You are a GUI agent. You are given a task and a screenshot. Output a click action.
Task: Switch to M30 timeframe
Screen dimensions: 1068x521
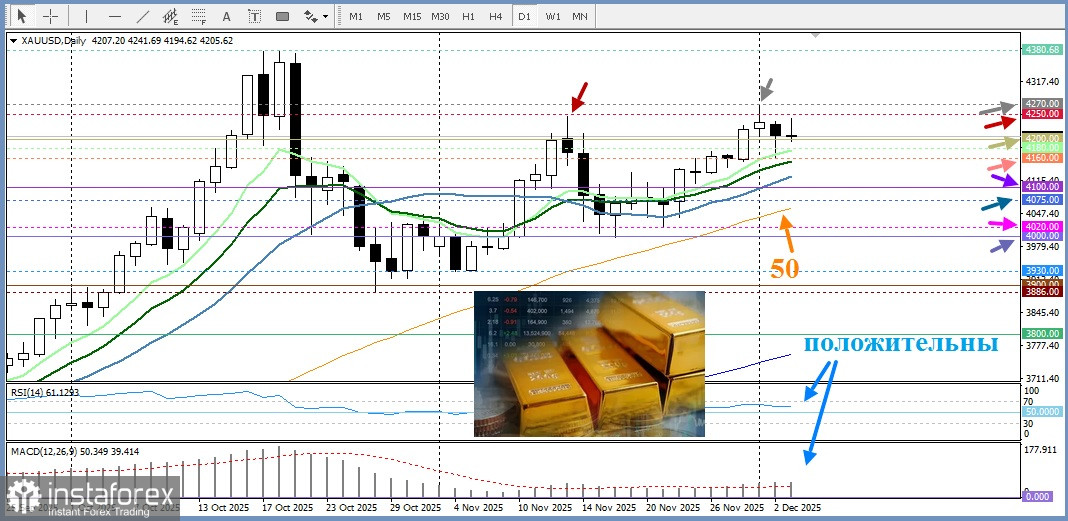click(x=440, y=16)
